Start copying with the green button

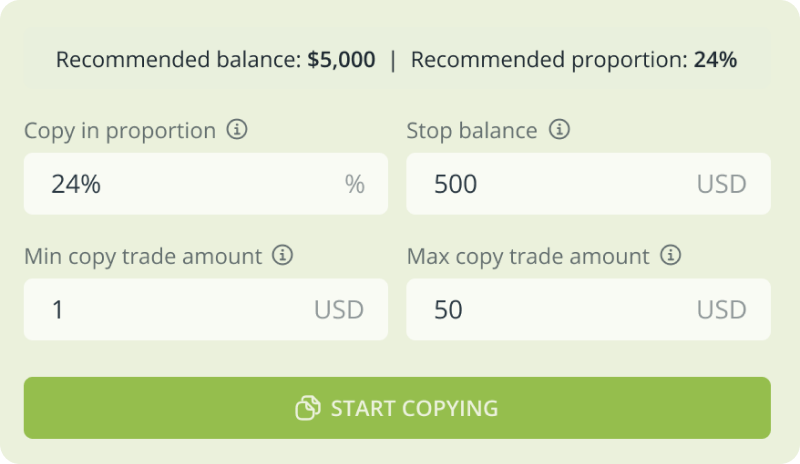tap(397, 408)
